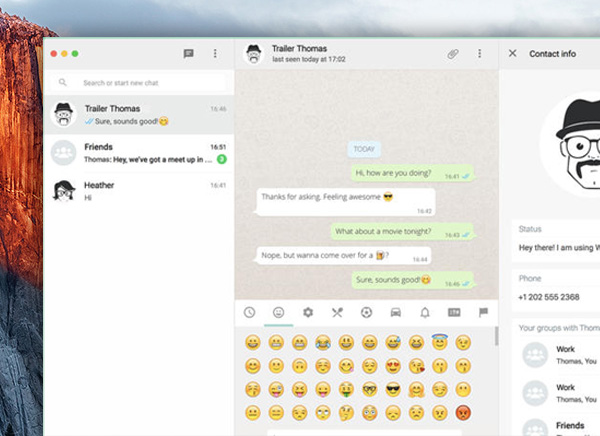Switch to the bell objects emoji tab
The width and height of the screenshot is (600, 436).
(425, 313)
